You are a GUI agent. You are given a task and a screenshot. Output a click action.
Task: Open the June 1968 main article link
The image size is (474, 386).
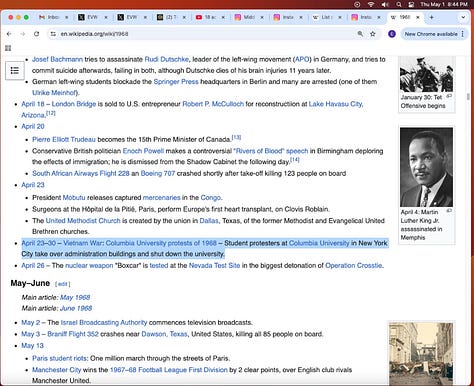(76, 308)
